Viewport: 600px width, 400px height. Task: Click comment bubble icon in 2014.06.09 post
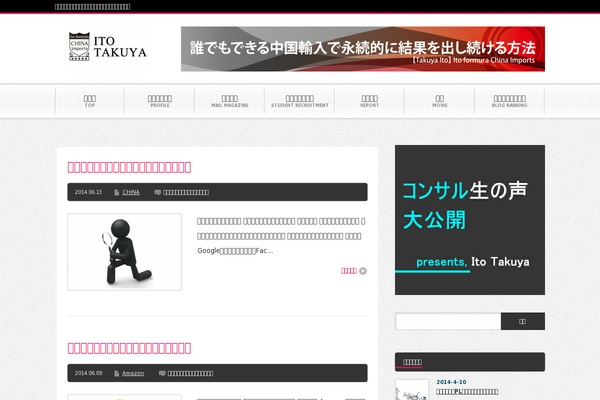point(162,373)
